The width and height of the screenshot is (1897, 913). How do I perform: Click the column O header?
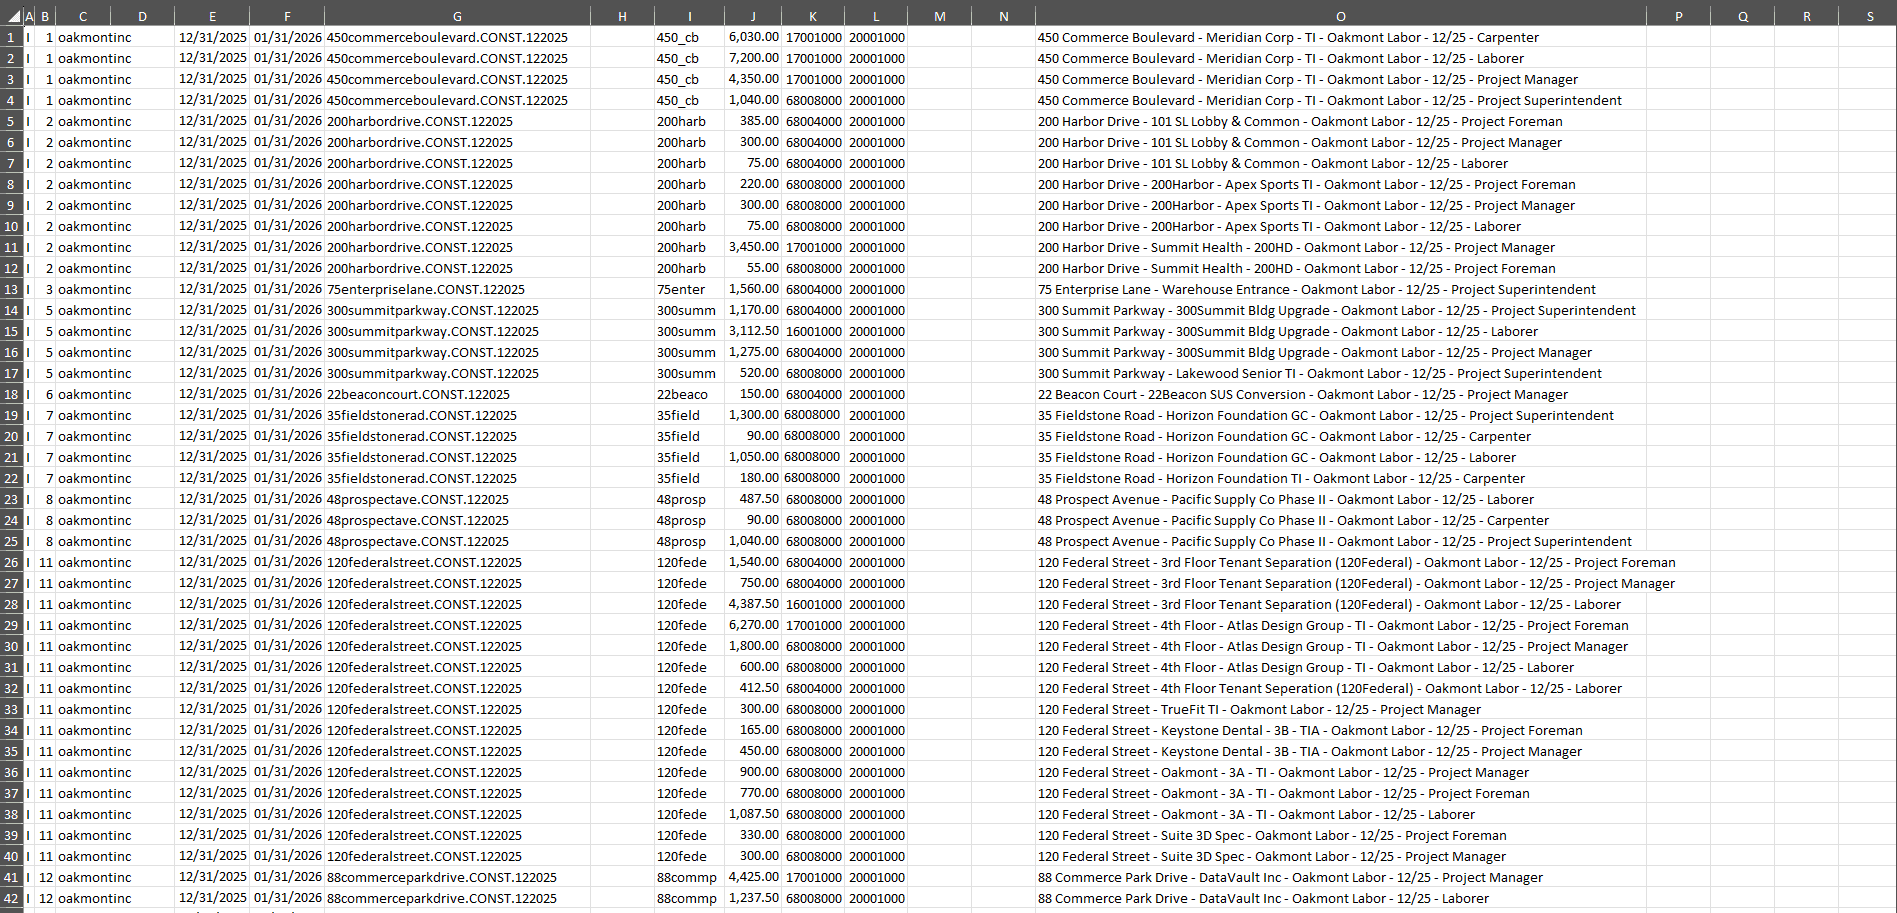point(1340,16)
